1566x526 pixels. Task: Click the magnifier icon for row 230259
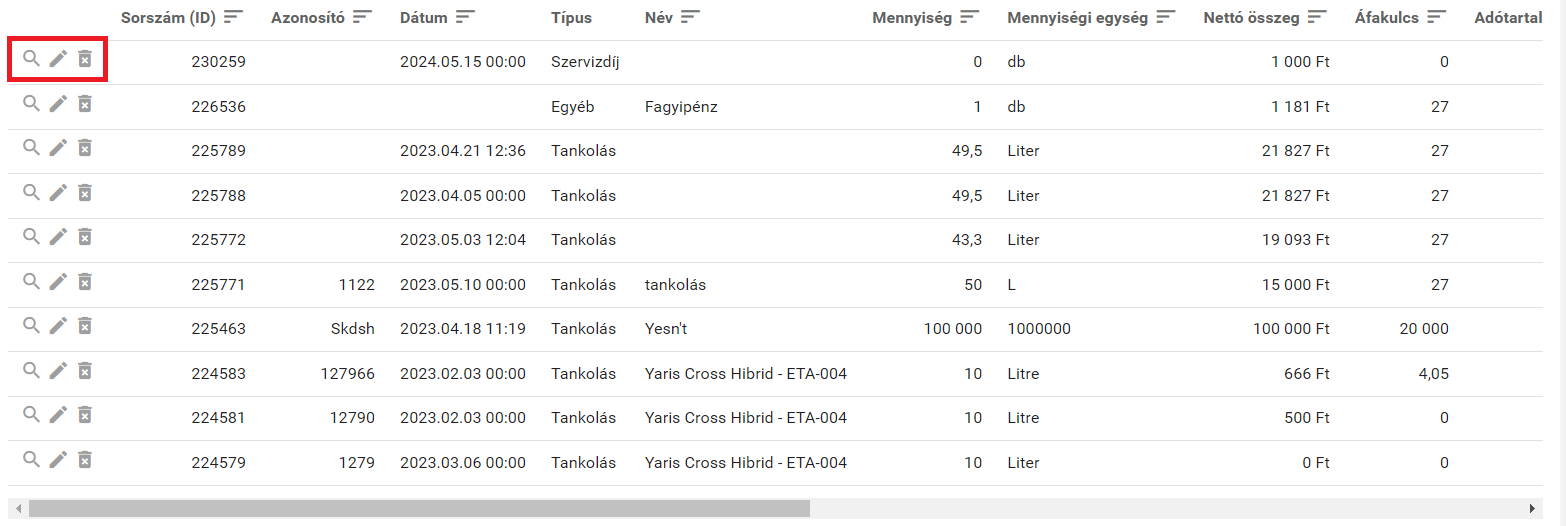[x=32, y=59]
